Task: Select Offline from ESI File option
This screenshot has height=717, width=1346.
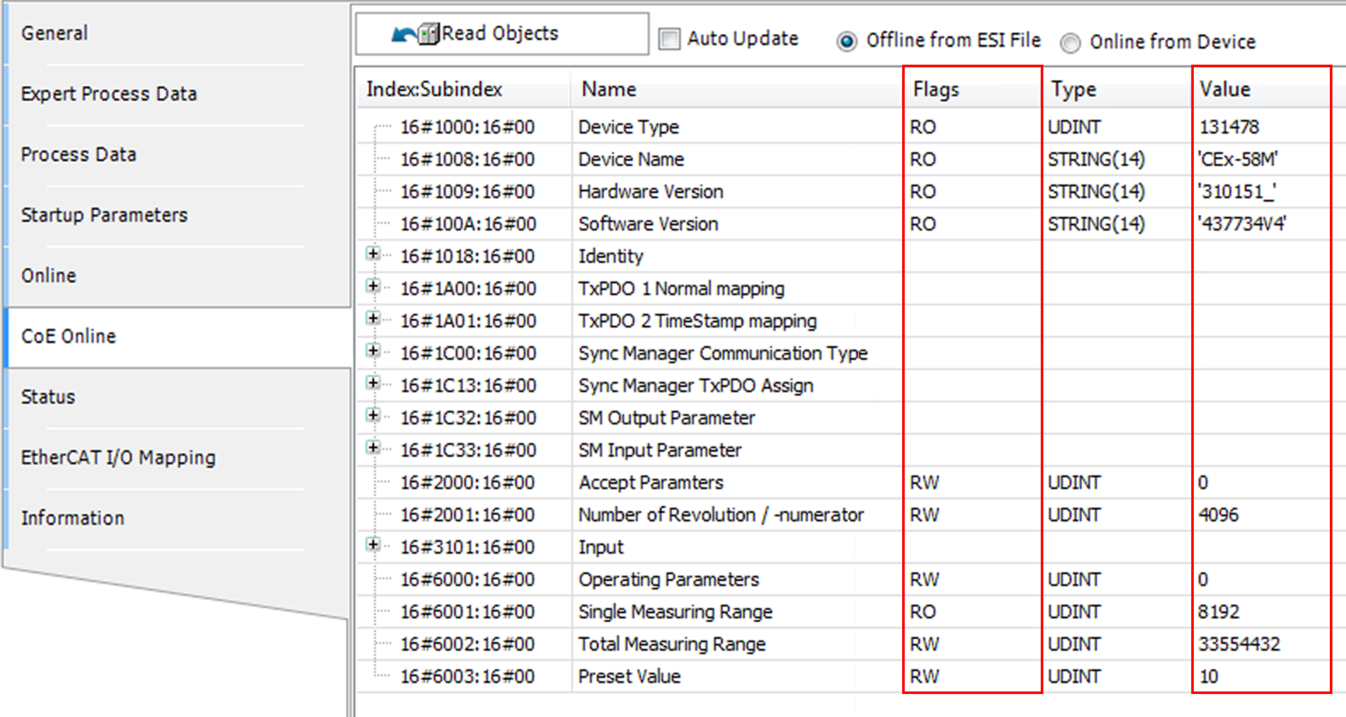Action: pos(848,41)
